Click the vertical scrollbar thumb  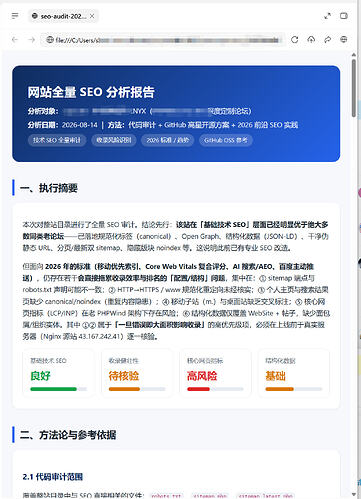point(354,88)
